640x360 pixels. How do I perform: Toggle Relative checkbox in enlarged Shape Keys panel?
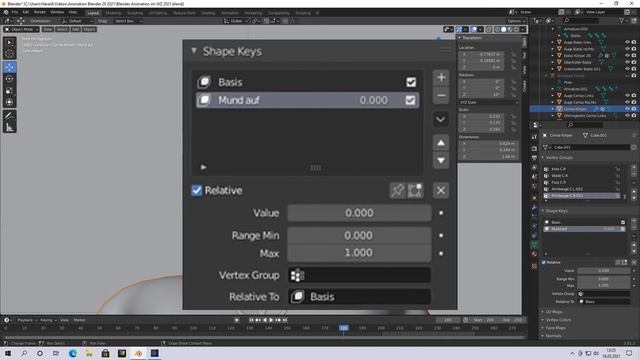(197, 191)
